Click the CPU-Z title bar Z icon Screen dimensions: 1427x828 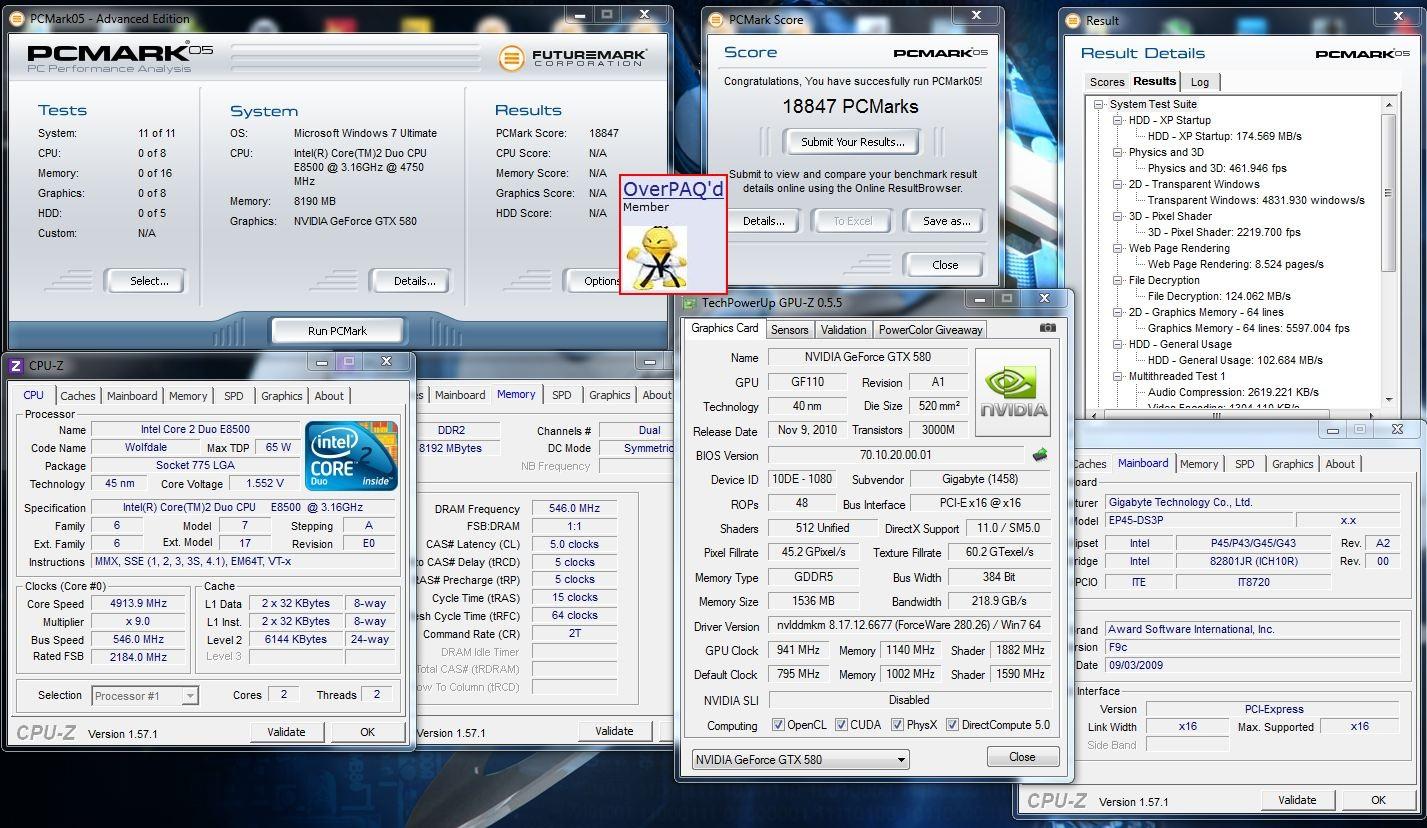pyautogui.click(x=17, y=366)
